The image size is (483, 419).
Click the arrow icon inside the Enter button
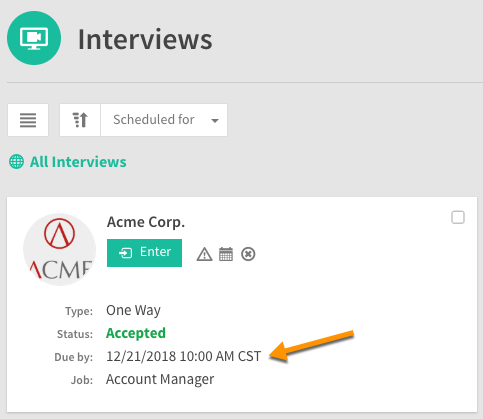click(125, 253)
